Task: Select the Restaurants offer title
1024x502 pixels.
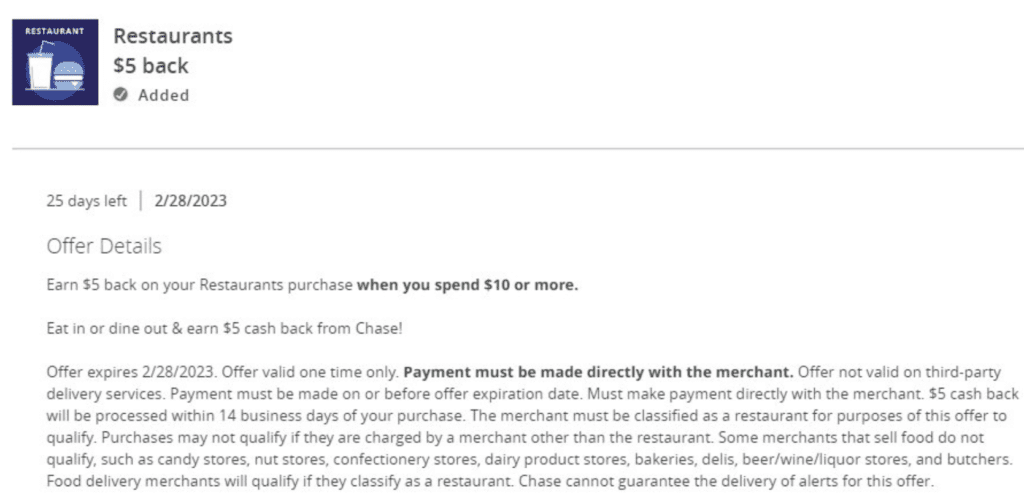Action: [x=173, y=37]
